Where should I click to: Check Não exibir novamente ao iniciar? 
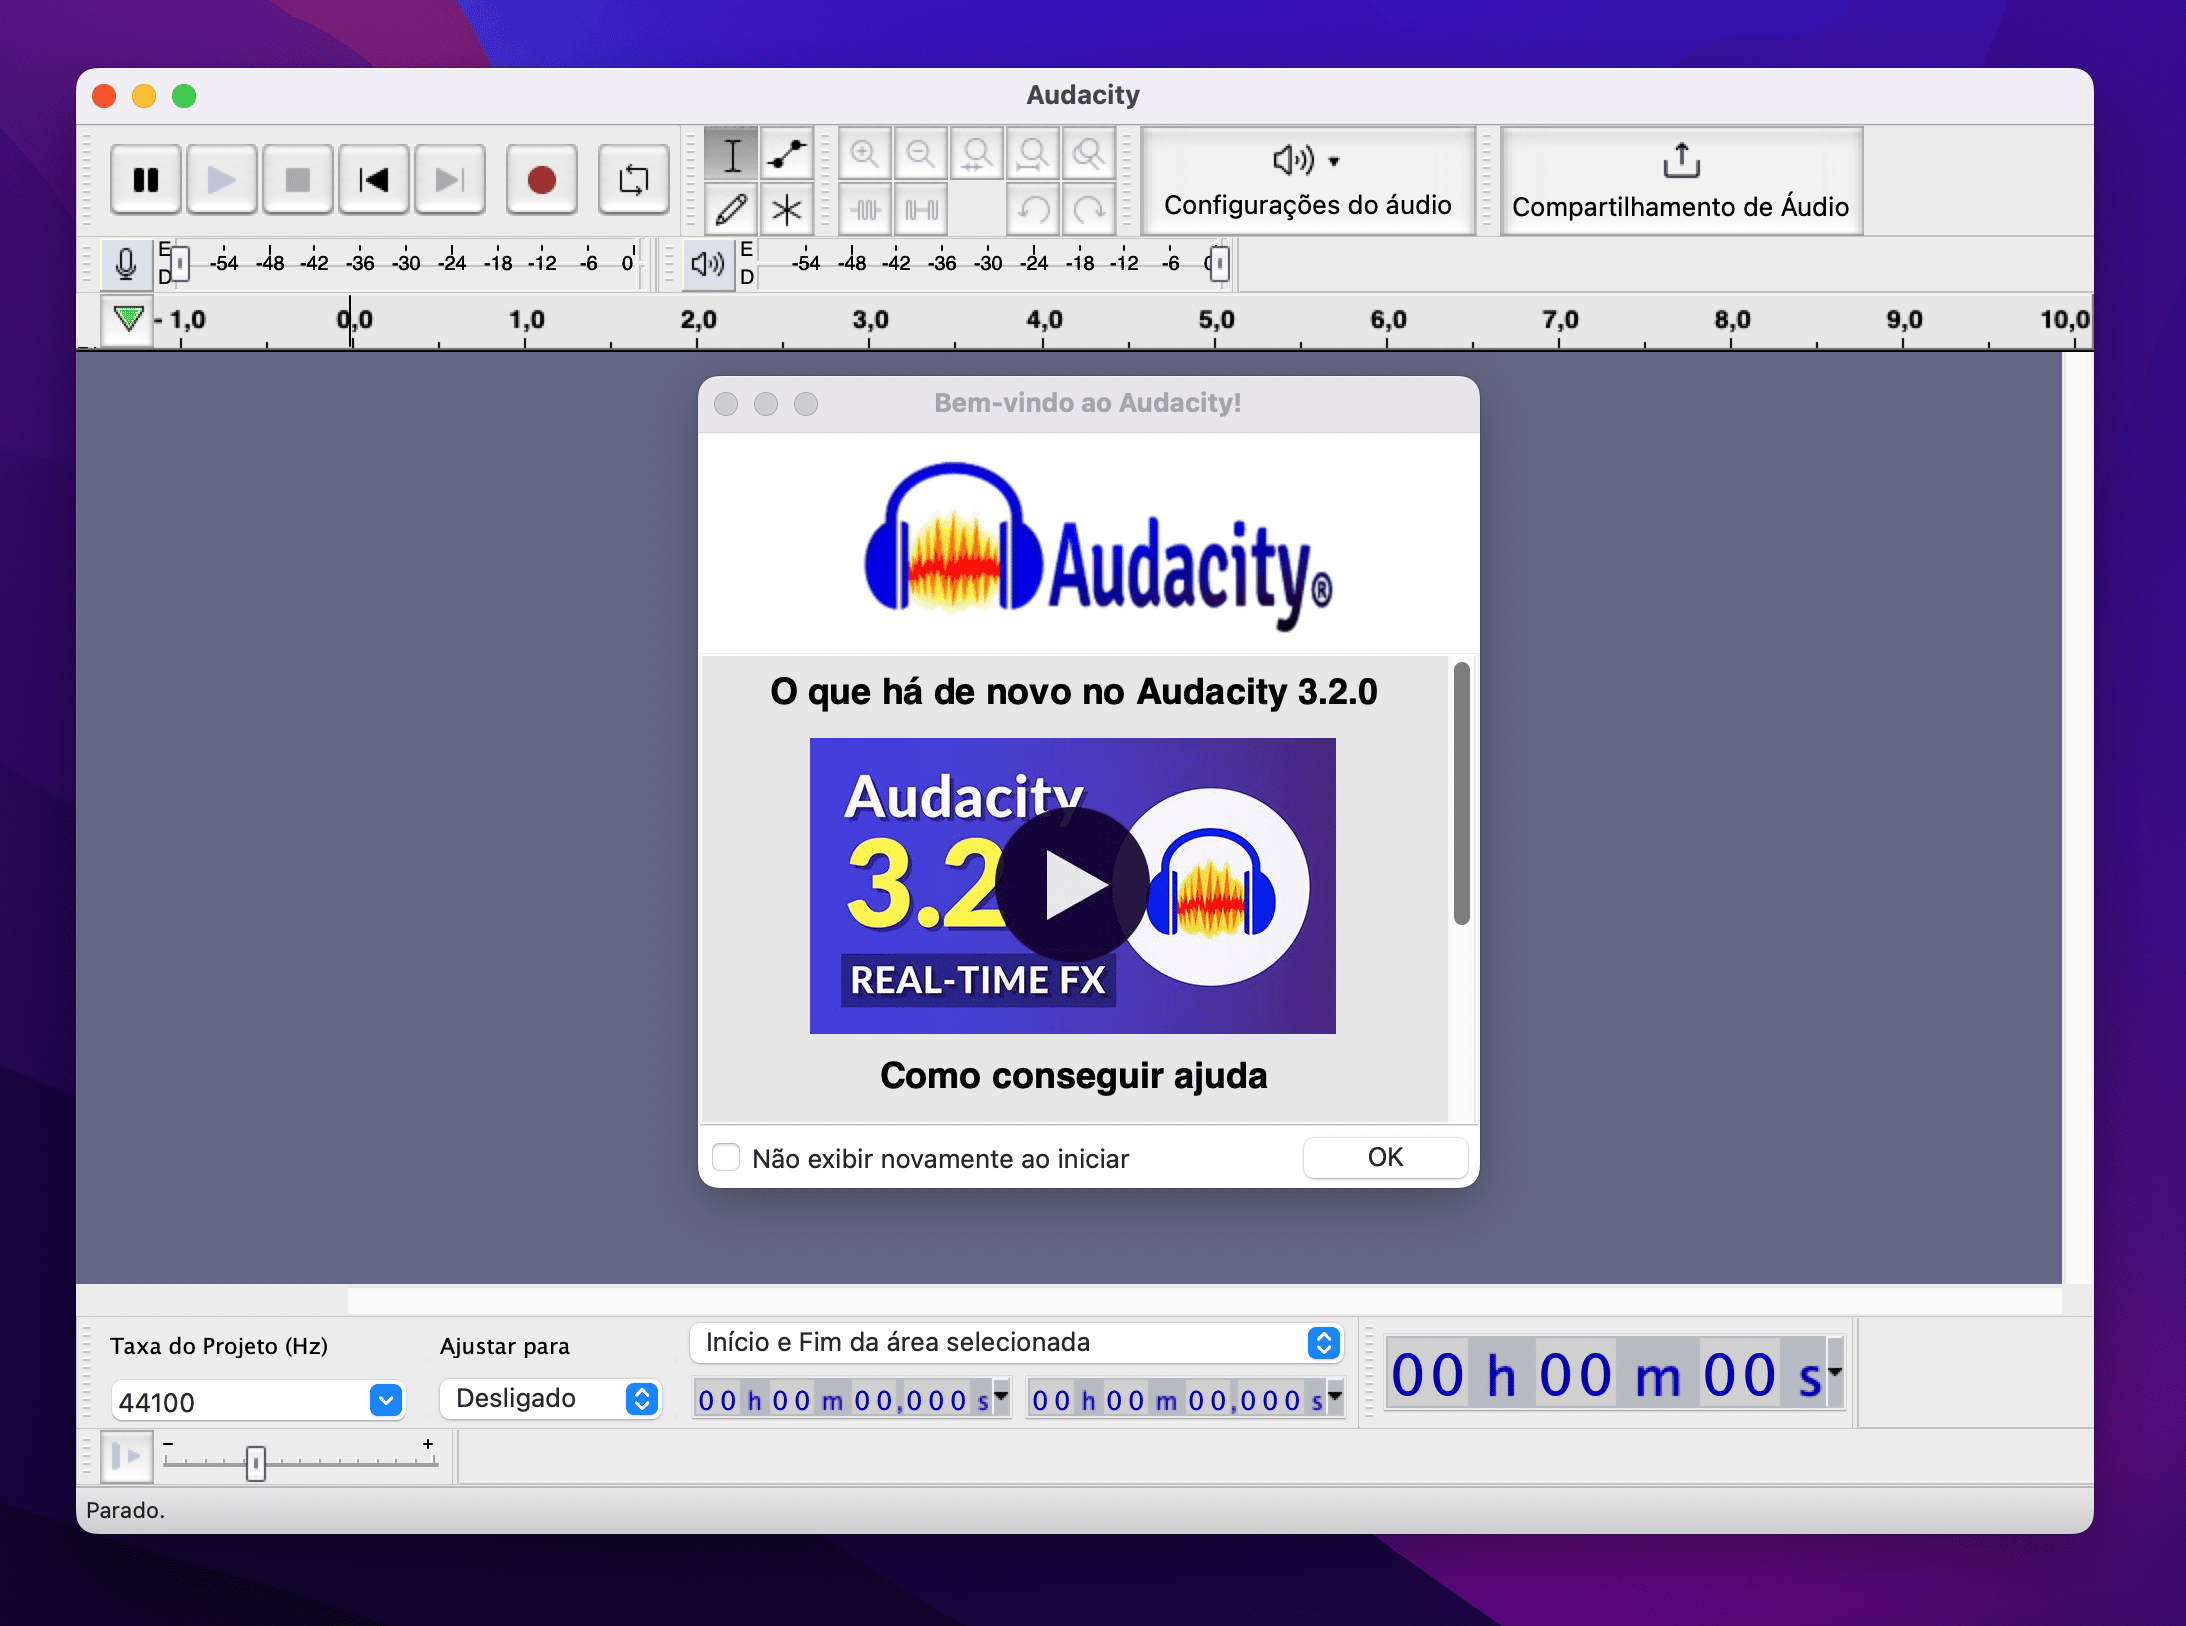click(x=726, y=1158)
